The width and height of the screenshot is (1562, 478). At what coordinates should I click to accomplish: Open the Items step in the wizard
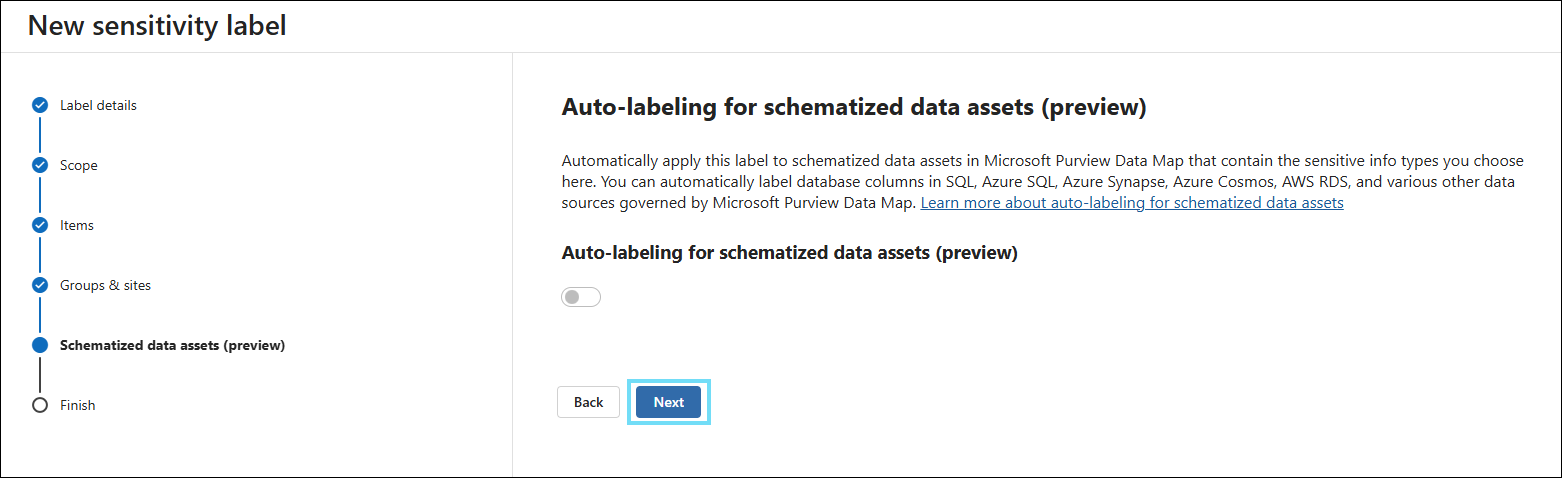77,225
